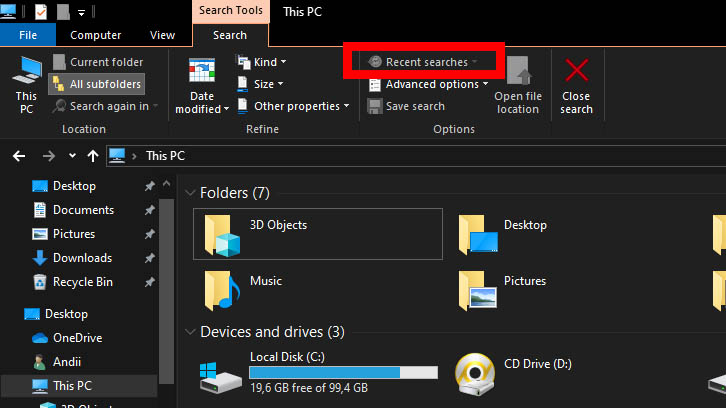Click pin icon next to Documents
The height and width of the screenshot is (408, 726).
pos(149,210)
